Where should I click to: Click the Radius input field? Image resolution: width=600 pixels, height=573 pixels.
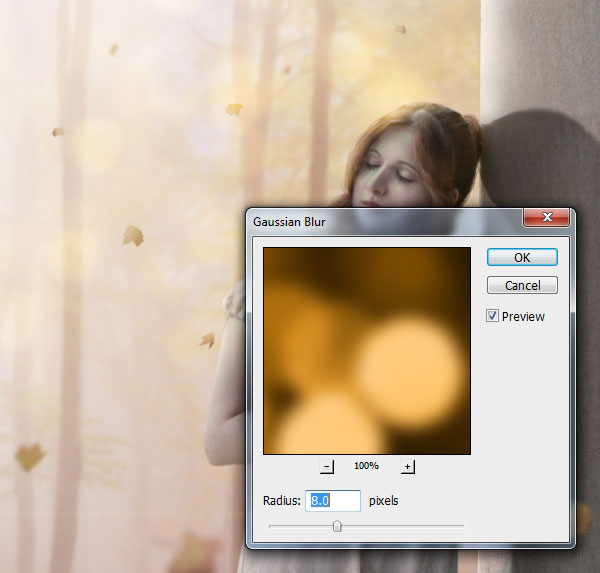[x=333, y=500]
